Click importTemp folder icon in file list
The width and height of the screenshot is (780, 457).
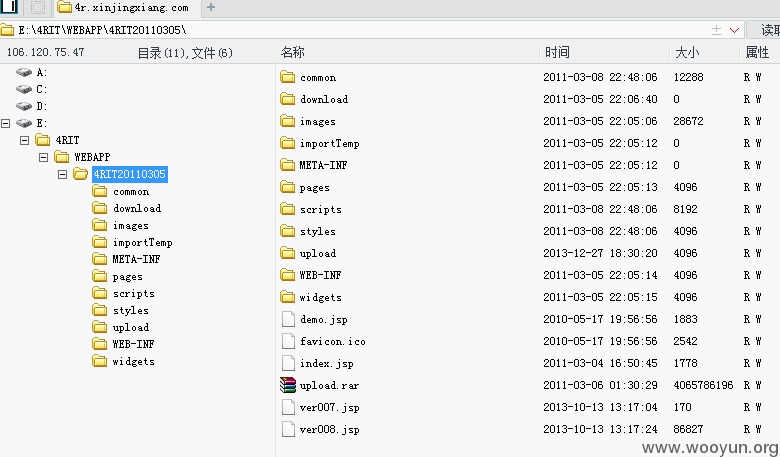[288, 143]
